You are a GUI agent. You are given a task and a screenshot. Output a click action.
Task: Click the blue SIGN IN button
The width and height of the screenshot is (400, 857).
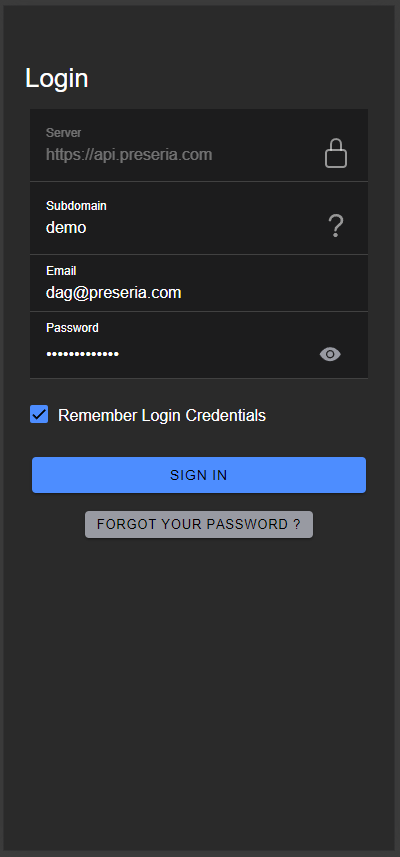(x=199, y=475)
